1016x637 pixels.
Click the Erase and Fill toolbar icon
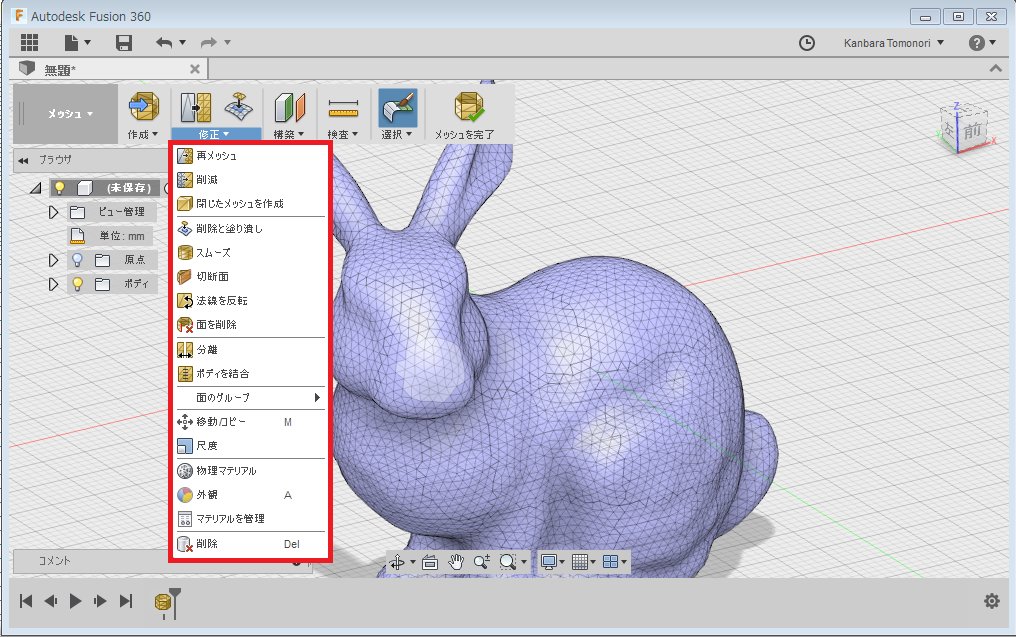pyautogui.click(x=238, y=106)
